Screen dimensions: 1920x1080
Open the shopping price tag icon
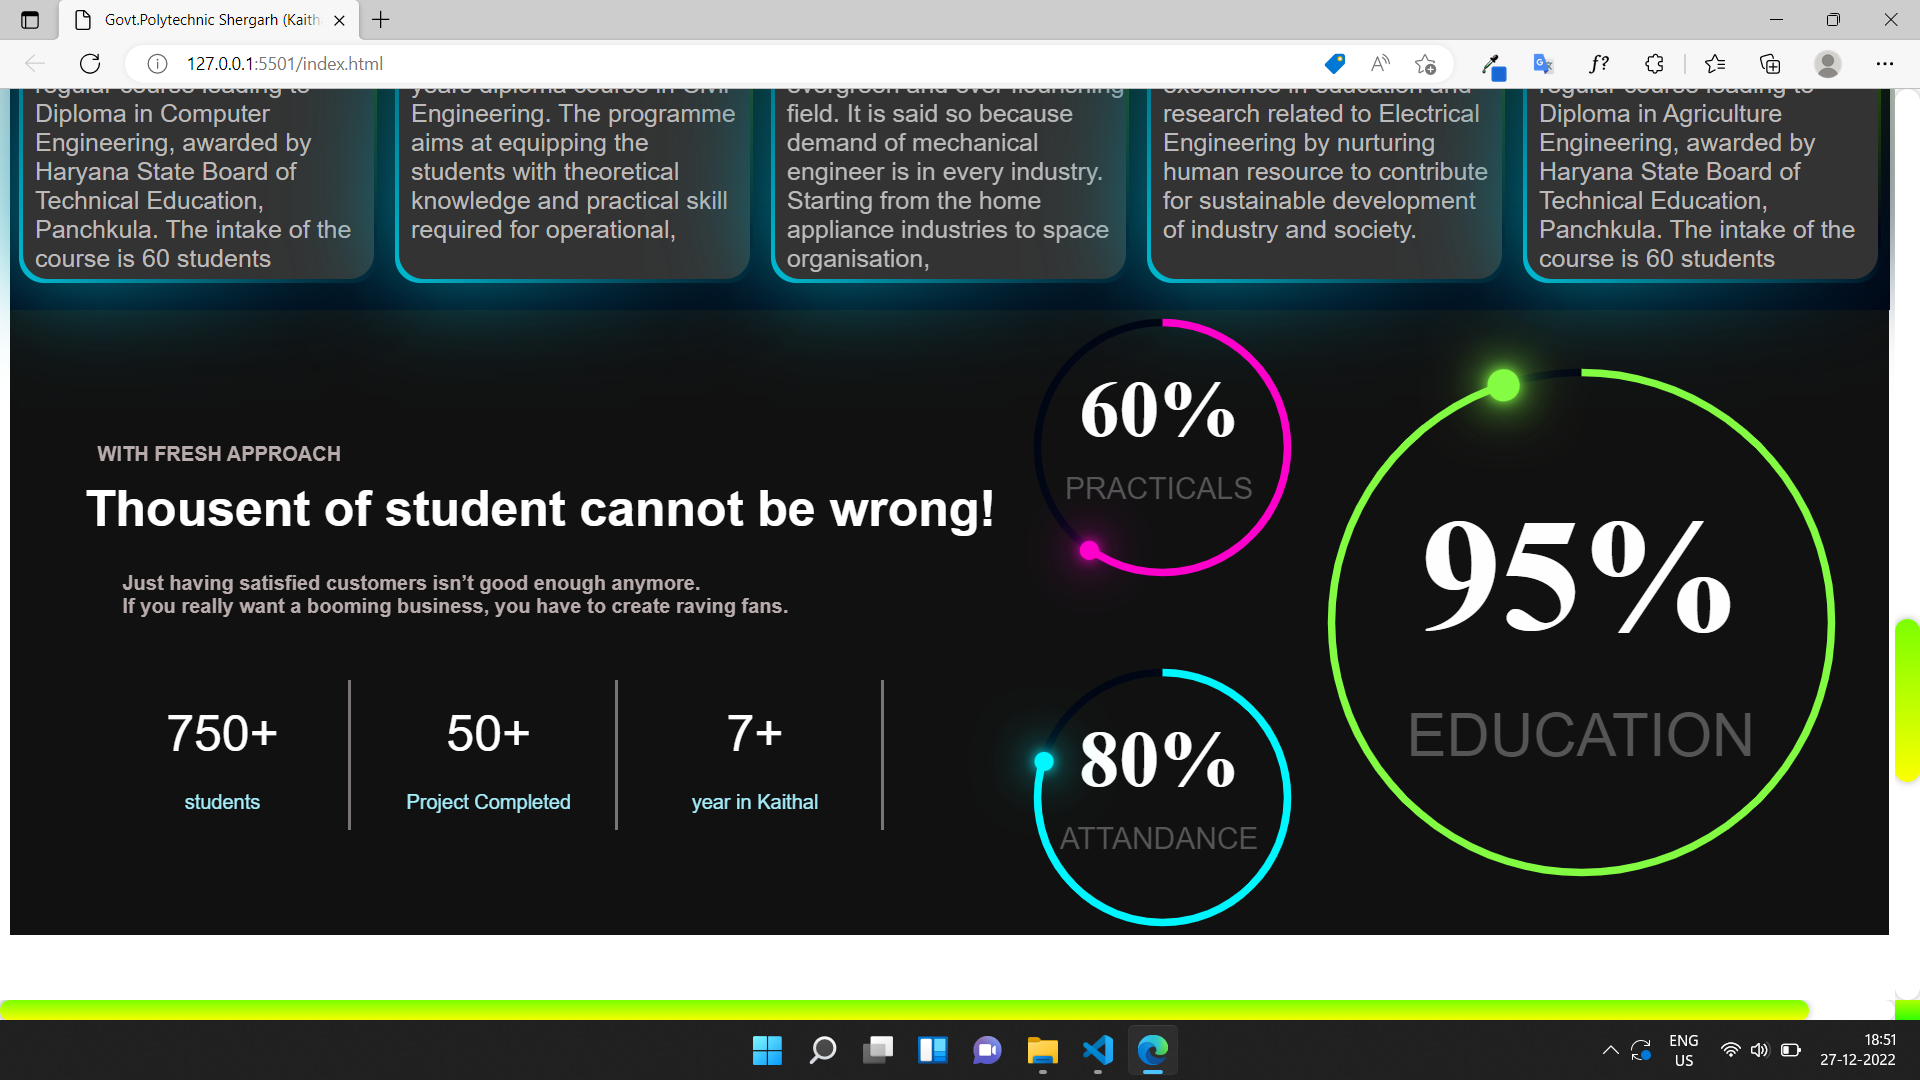pyautogui.click(x=1334, y=64)
